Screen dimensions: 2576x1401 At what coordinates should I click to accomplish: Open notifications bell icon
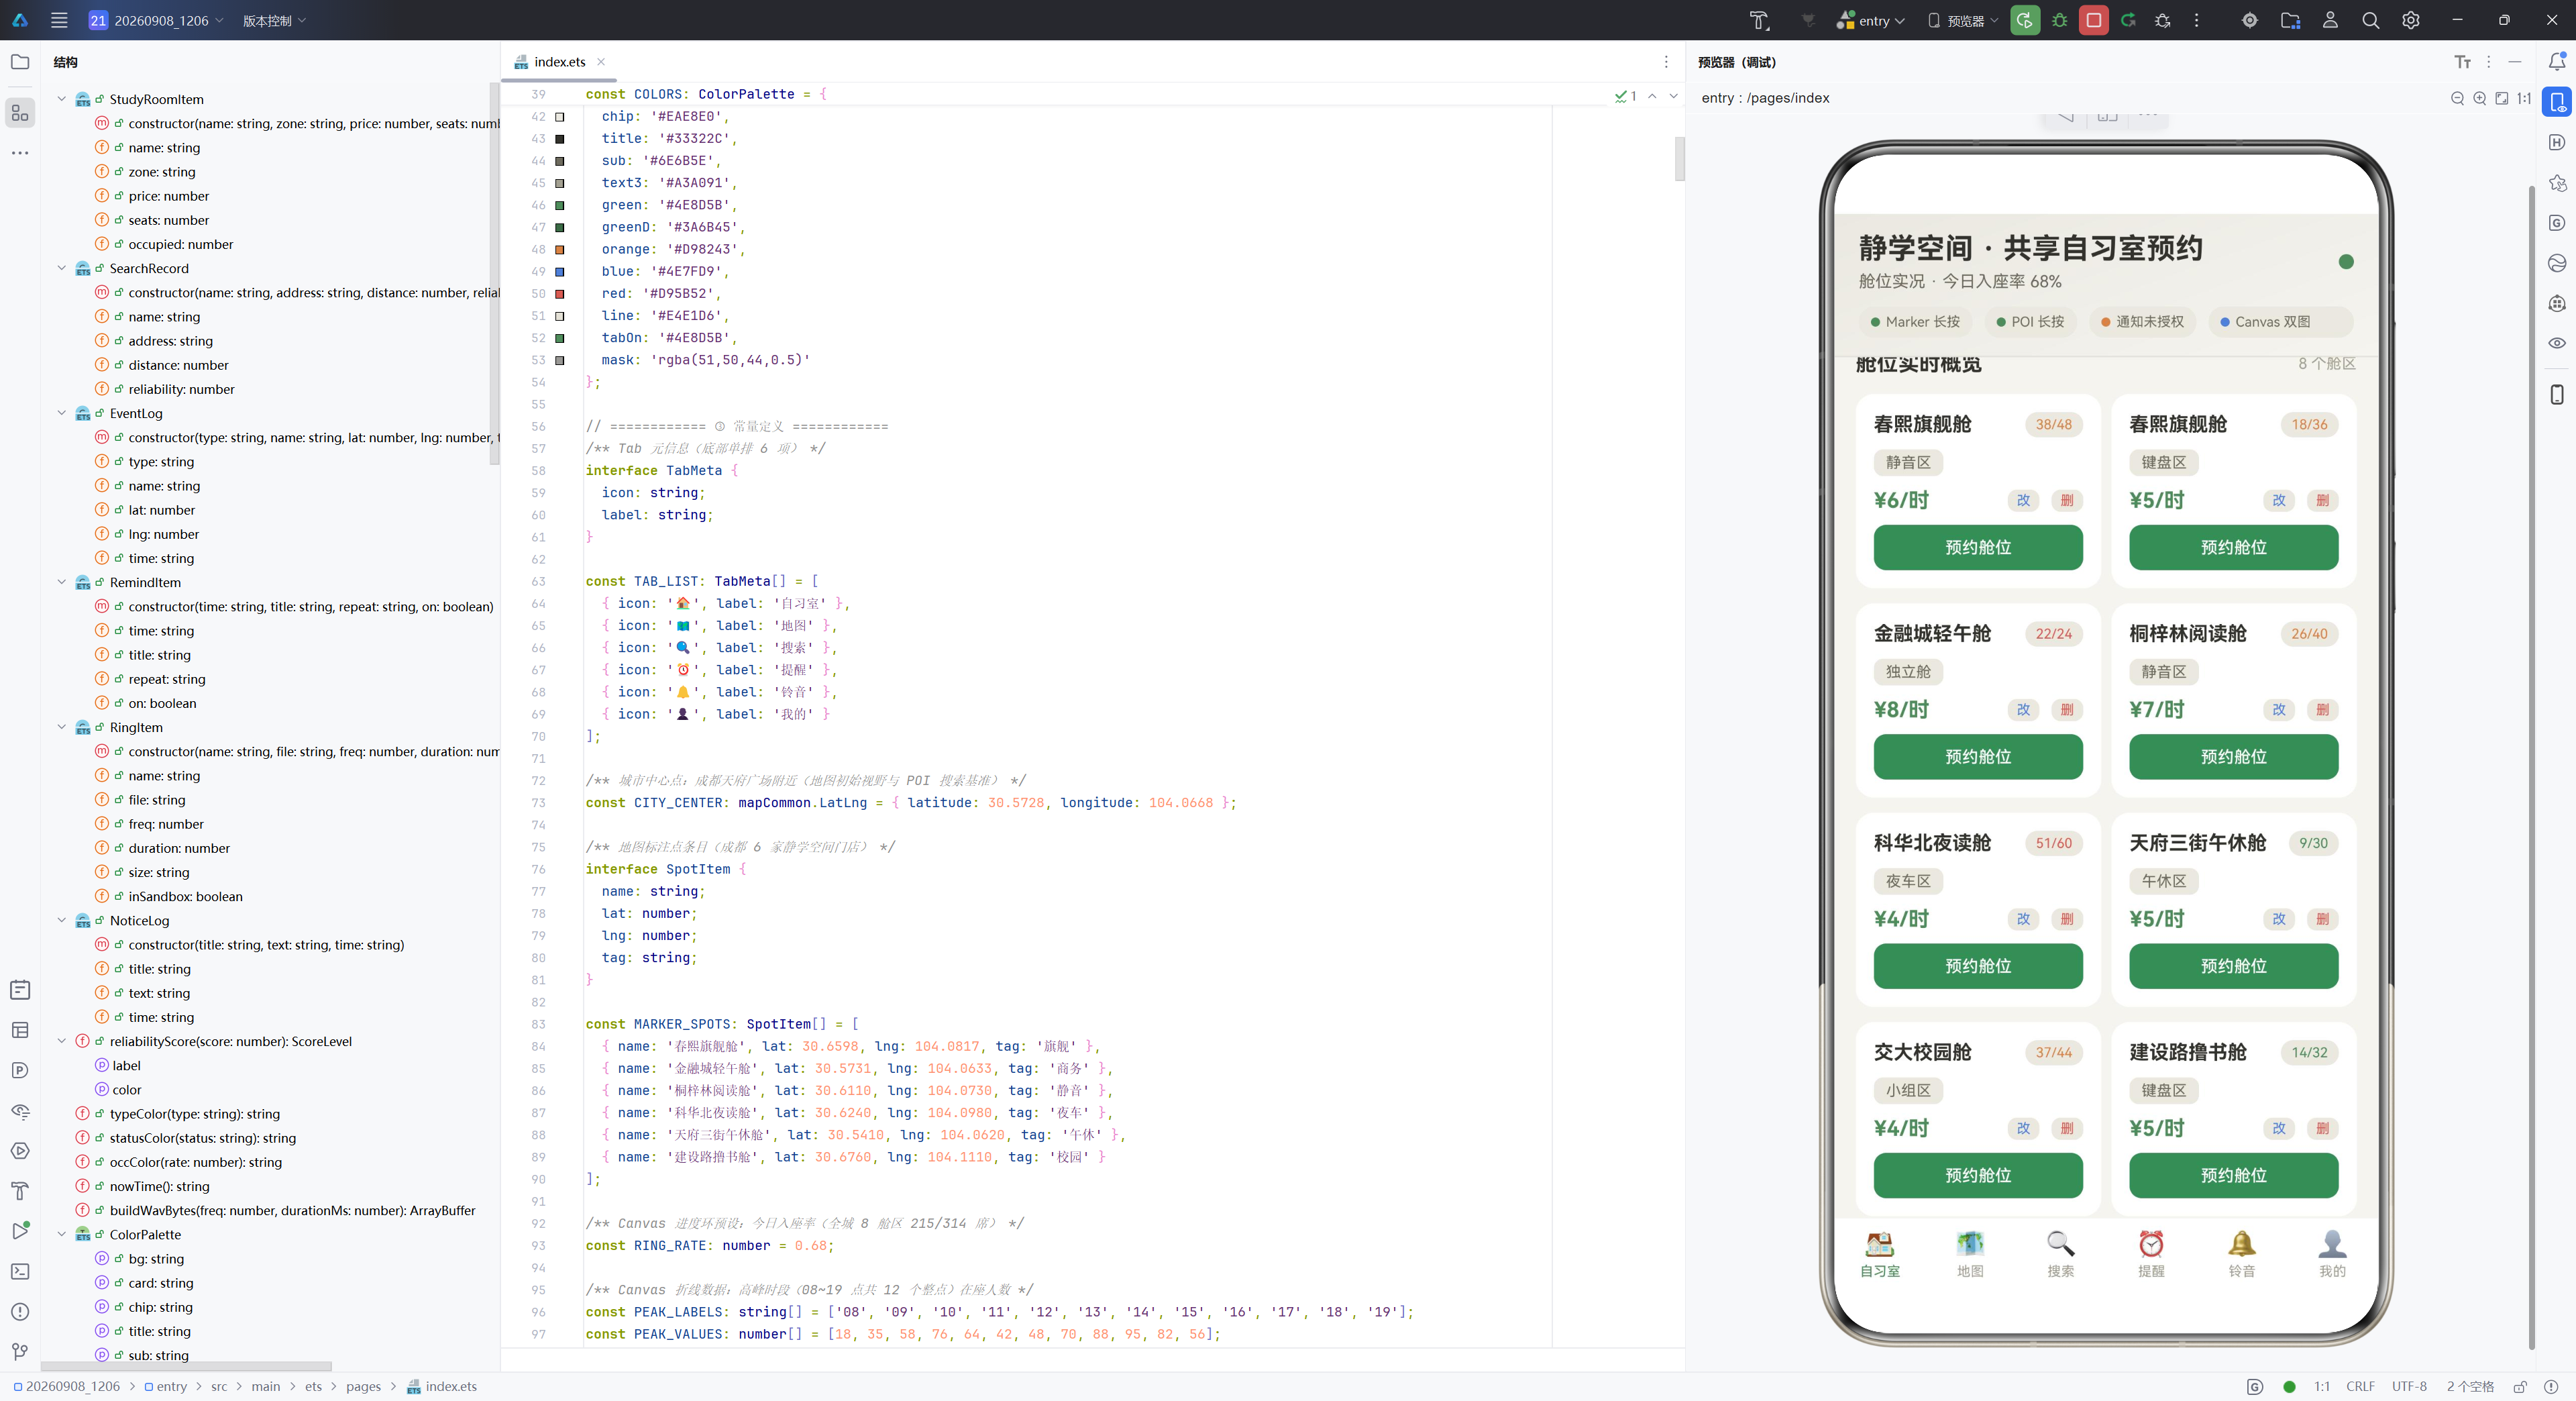click(x=2556, y=62)
